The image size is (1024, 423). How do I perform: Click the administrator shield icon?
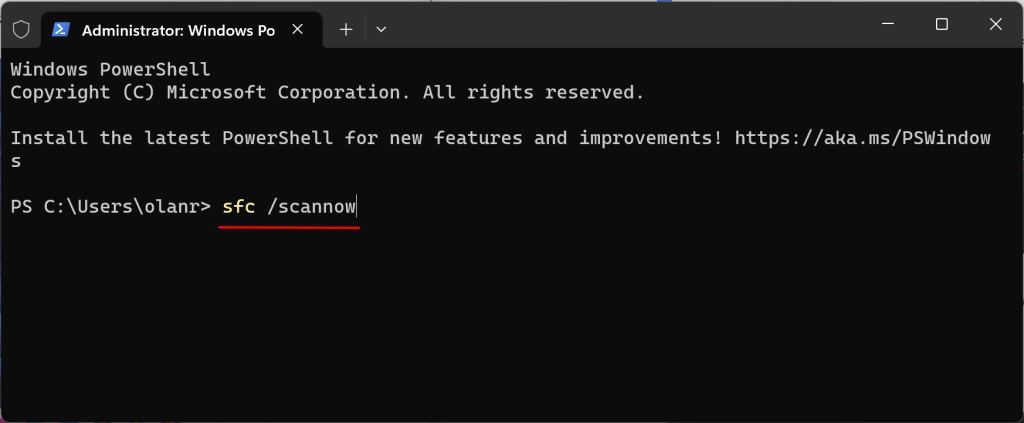click(20, 30)
